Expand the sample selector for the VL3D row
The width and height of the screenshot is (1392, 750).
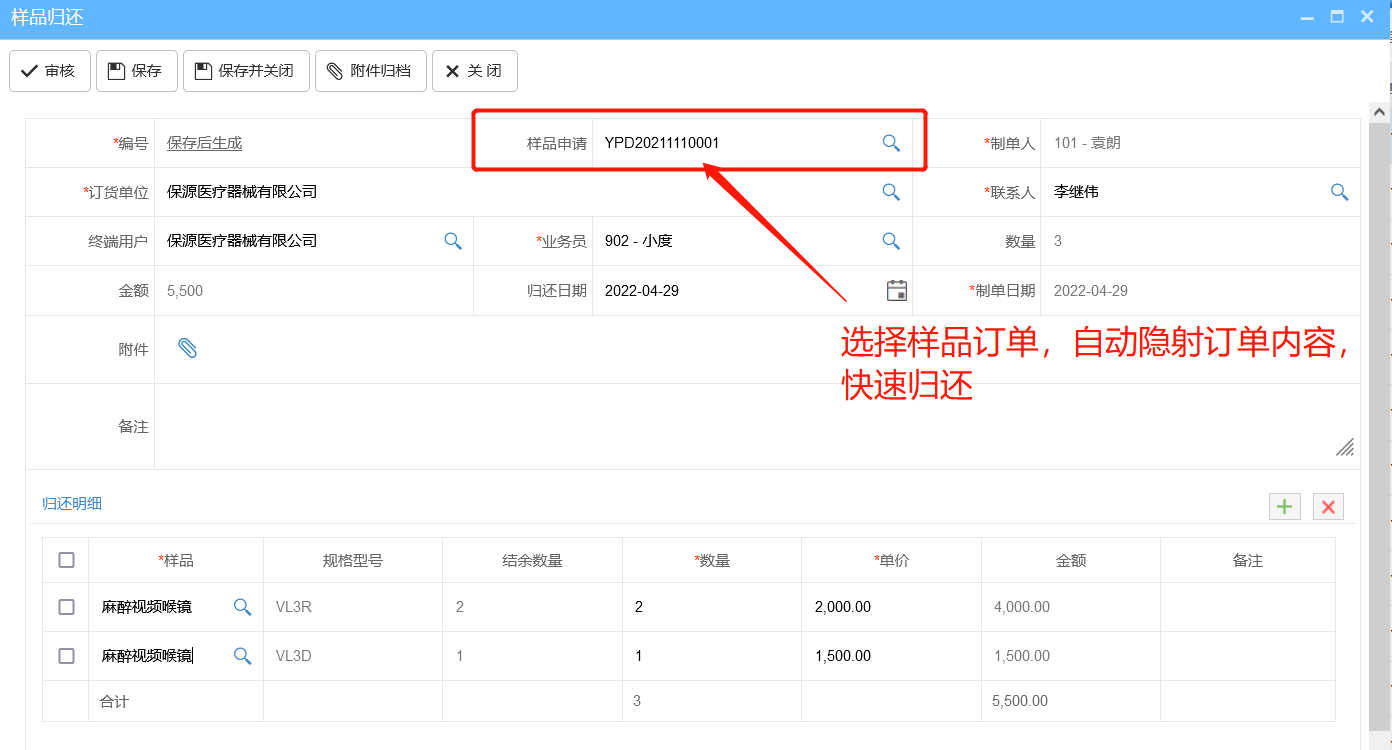242,655
